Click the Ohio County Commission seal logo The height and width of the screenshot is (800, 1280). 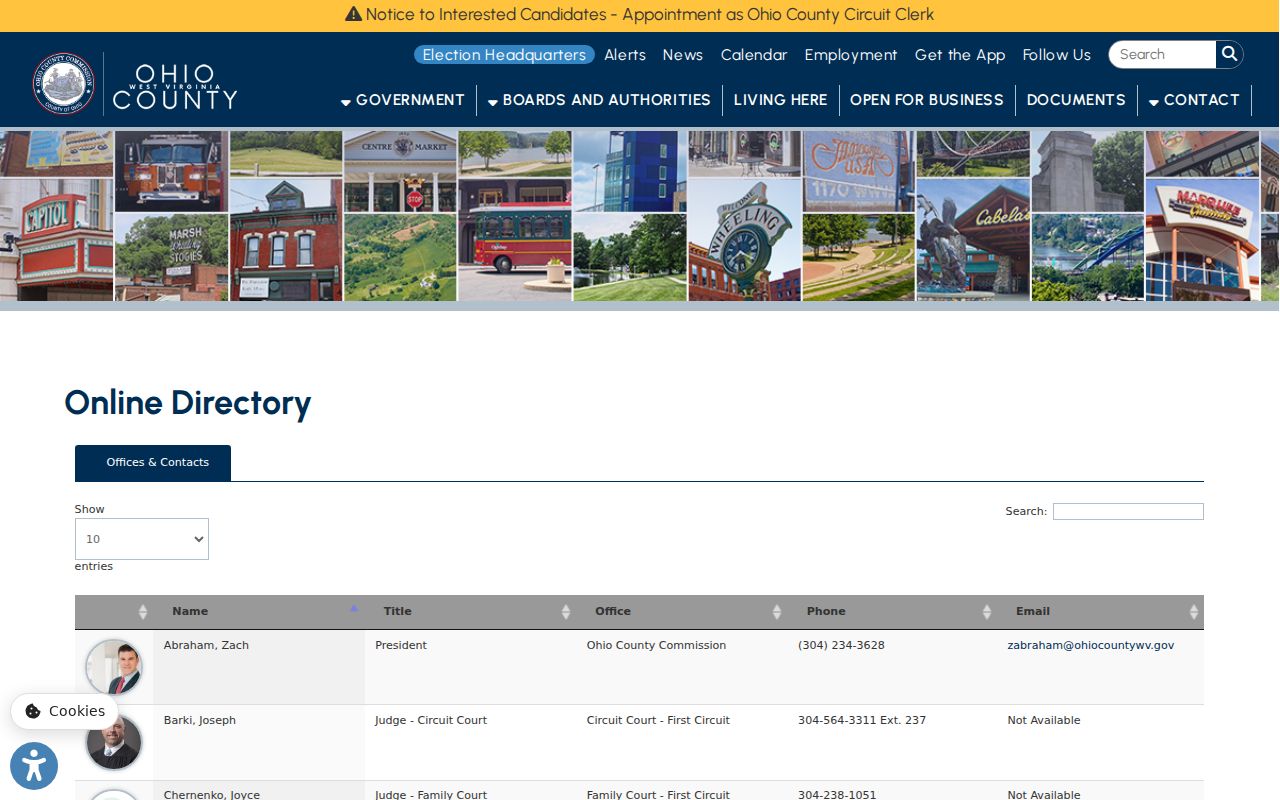coord(64,84)
